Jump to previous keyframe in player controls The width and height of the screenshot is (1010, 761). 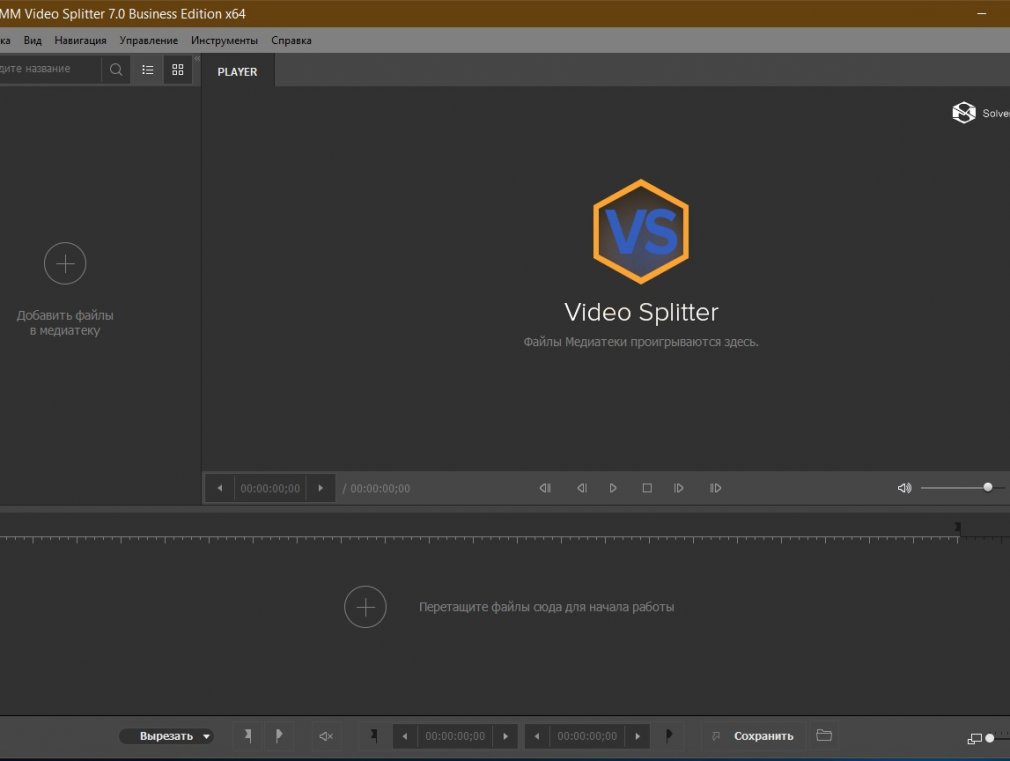coord(545,488)
